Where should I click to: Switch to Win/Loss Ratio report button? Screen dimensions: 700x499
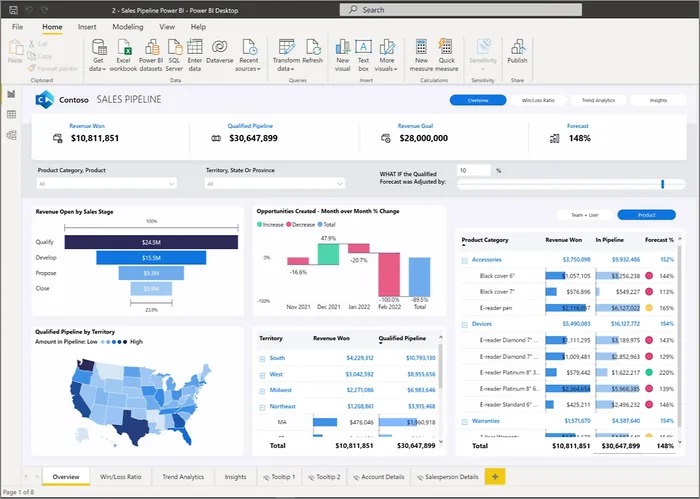point(538,100)
